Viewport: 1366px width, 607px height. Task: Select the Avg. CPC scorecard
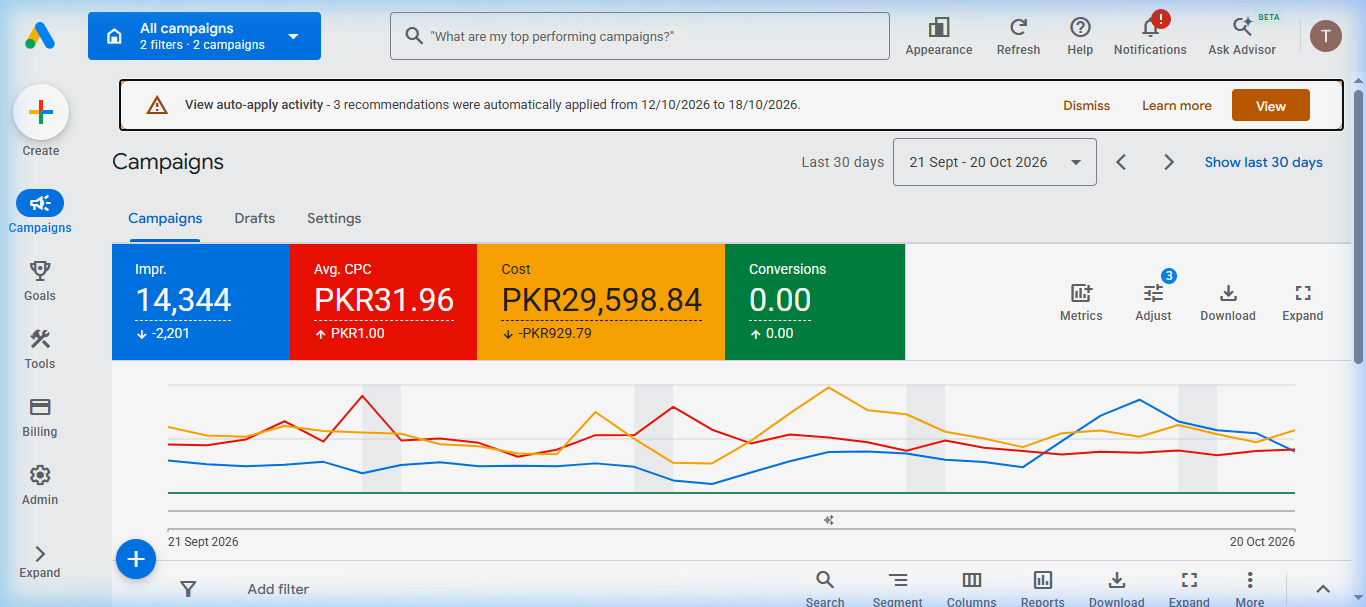384,302
